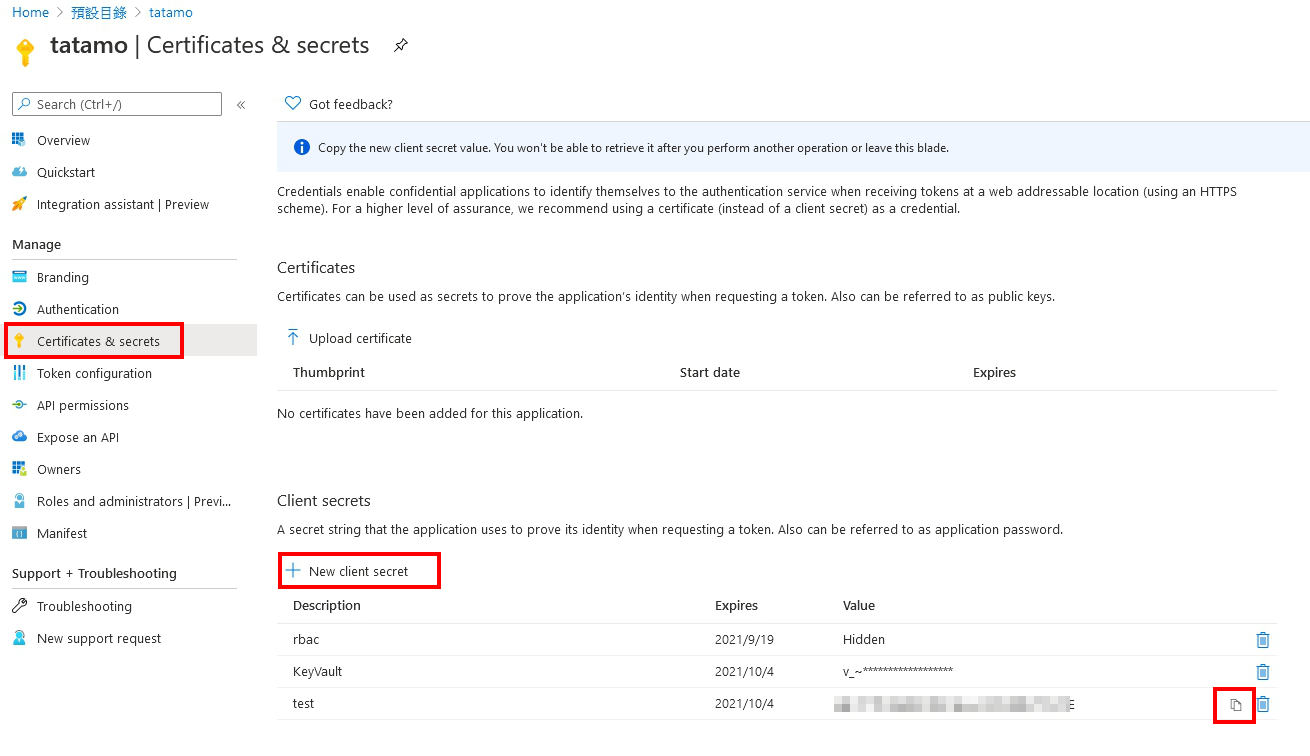Click the Authentication icon
1310x756 pixels.
[19, 309]
